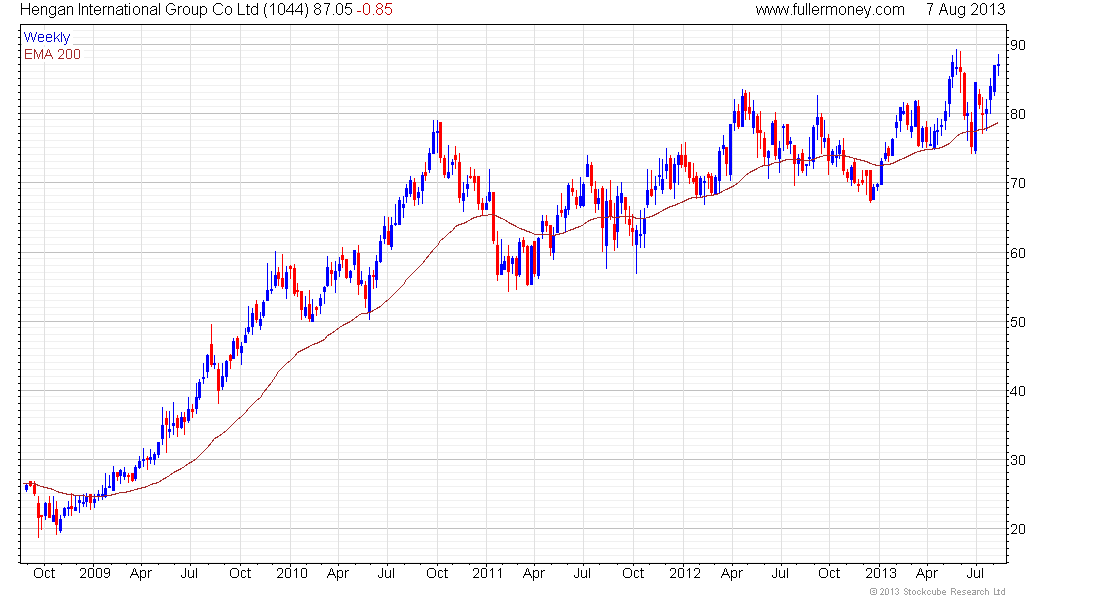1100x600 pixels.
Task: Click the 40 price axis label
Action: pyautogui.click(x=1017, y=391)
